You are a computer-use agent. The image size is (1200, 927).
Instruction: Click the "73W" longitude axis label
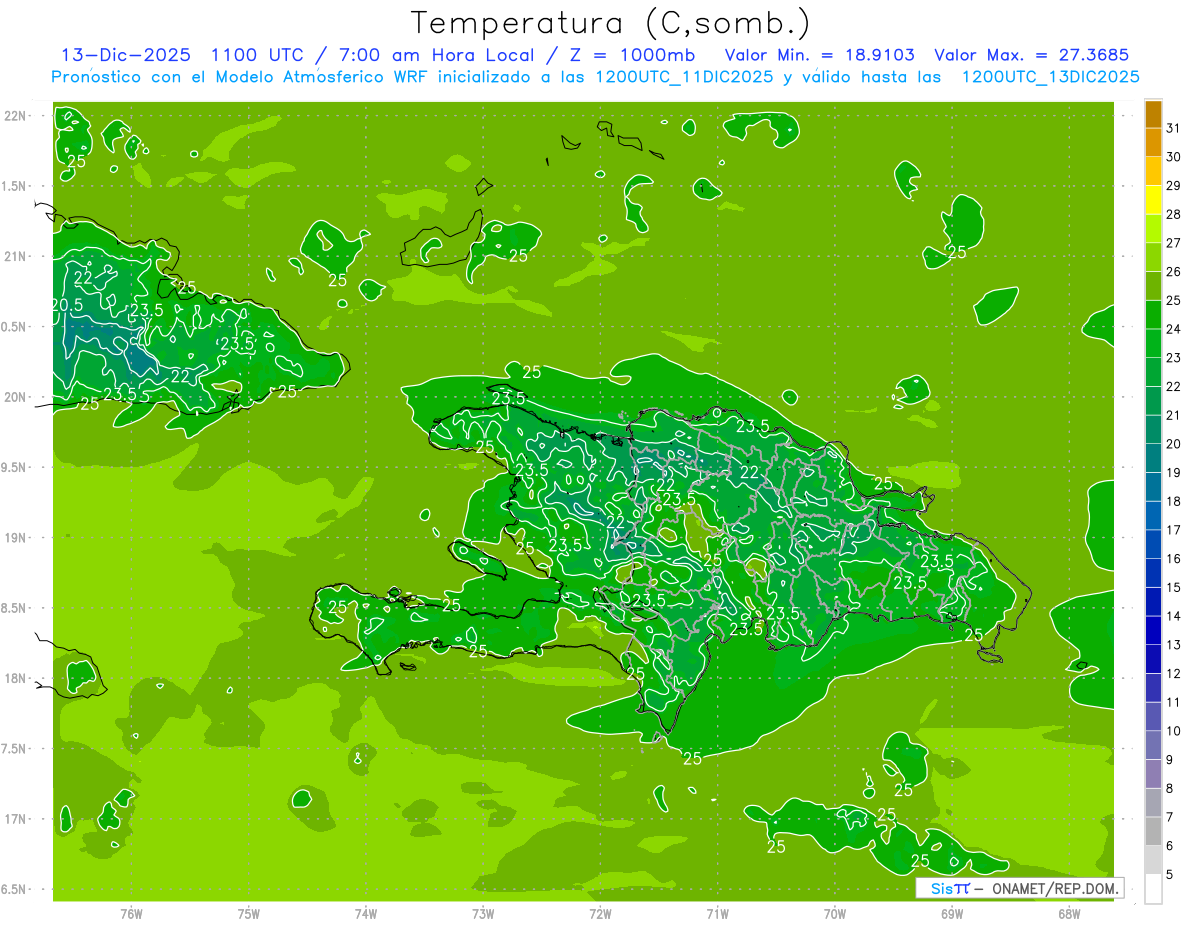pyautogui.click(x=483, y=914)
